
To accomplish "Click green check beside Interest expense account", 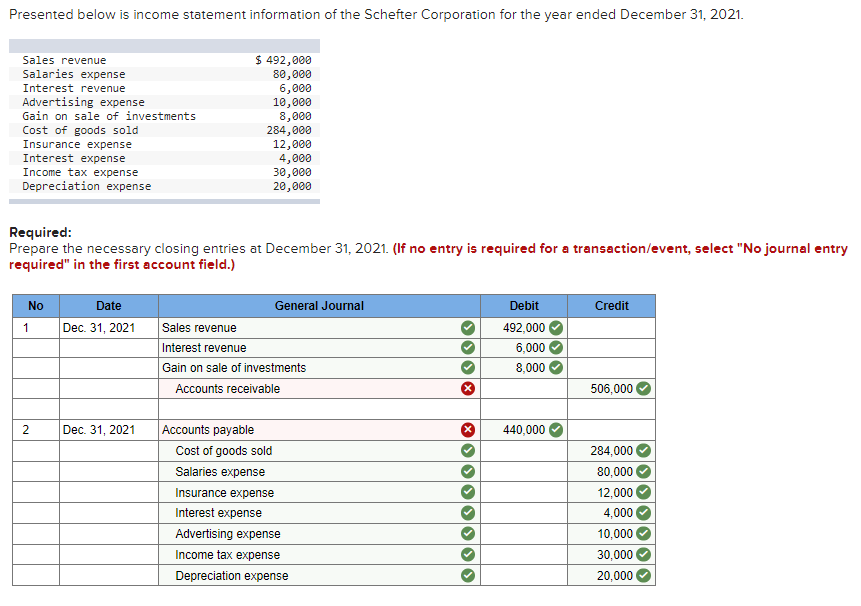I will coord(468,513).
